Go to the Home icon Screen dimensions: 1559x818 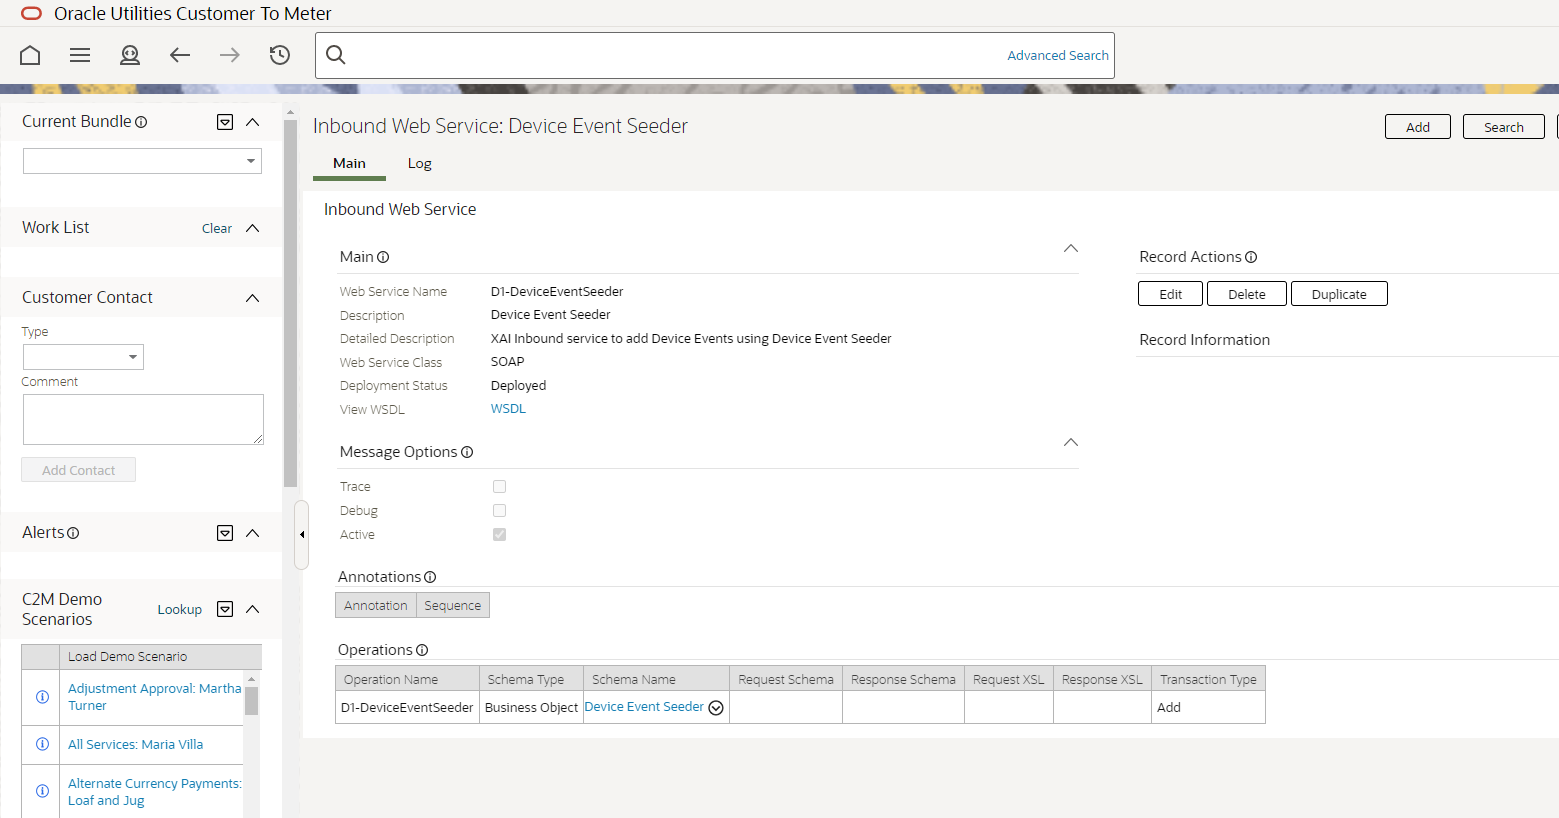[x=30, y=55]
